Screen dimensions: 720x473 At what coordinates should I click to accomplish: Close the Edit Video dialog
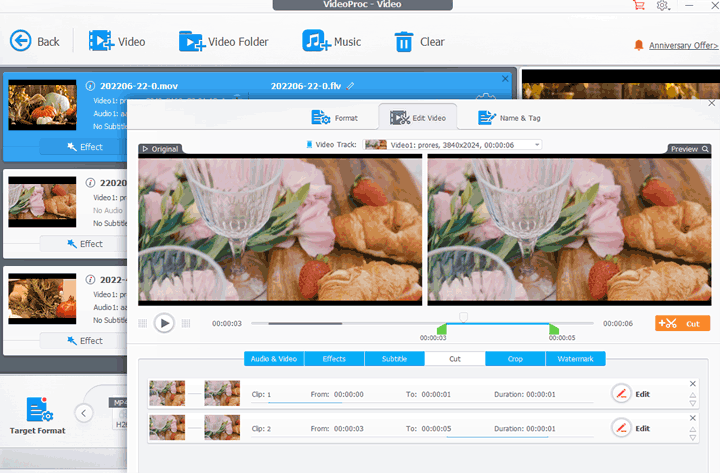pyautogui.click(x=711, y=103)
